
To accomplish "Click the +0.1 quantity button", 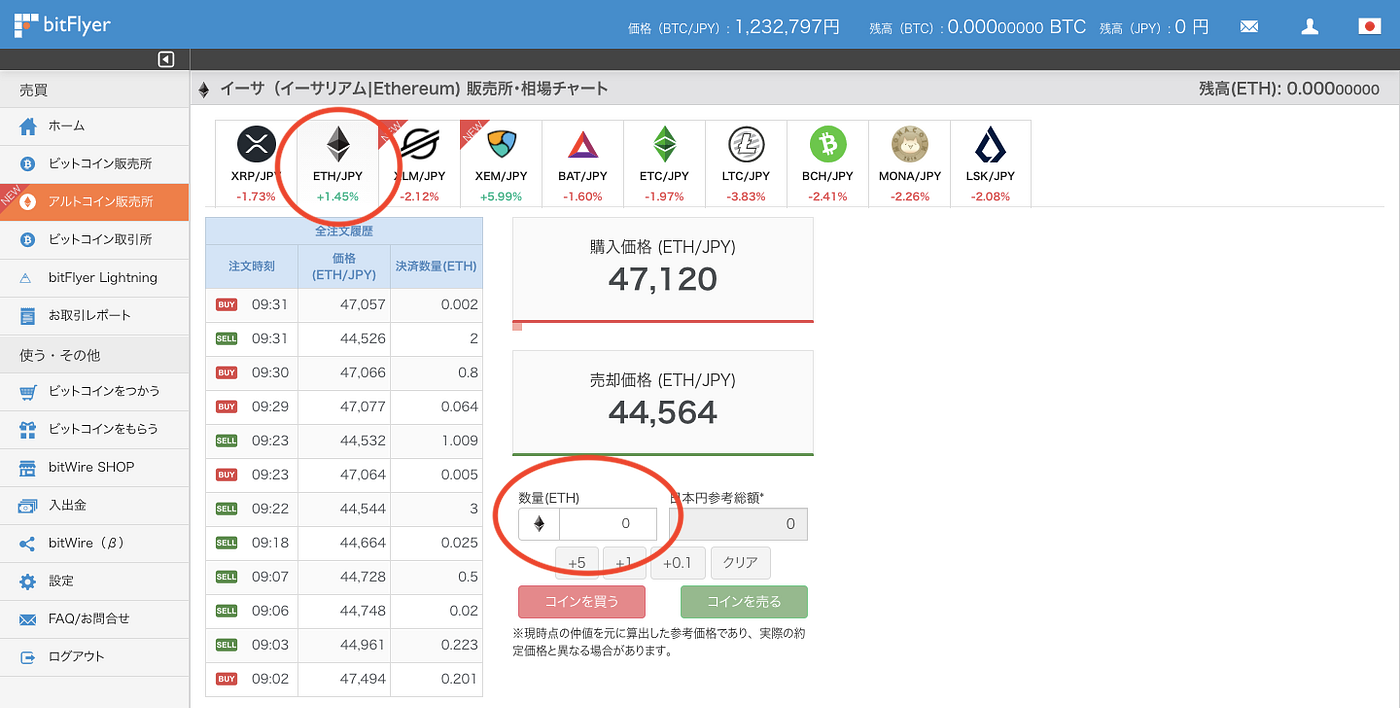I will tap(678, 563).
